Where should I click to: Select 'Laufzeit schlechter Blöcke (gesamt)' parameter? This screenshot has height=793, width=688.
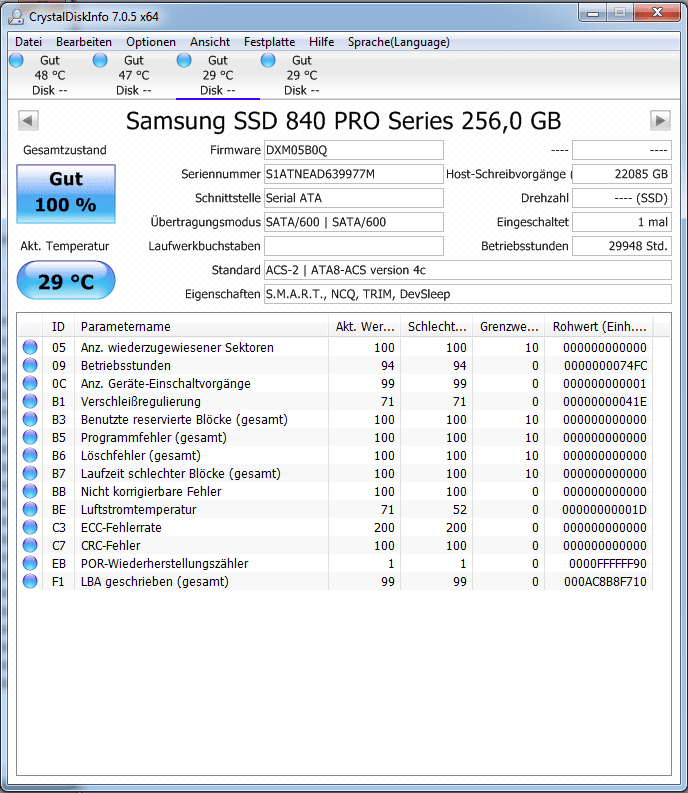[x=181, y=473]
